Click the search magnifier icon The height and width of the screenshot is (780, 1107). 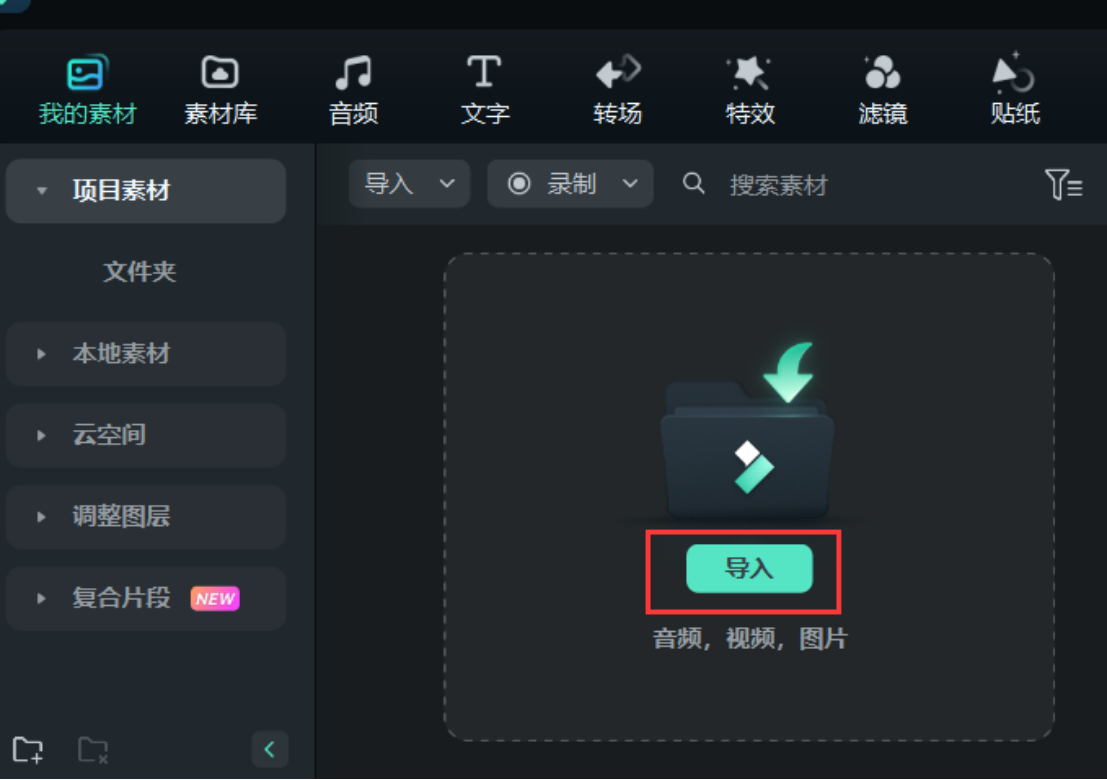(694, 184)
